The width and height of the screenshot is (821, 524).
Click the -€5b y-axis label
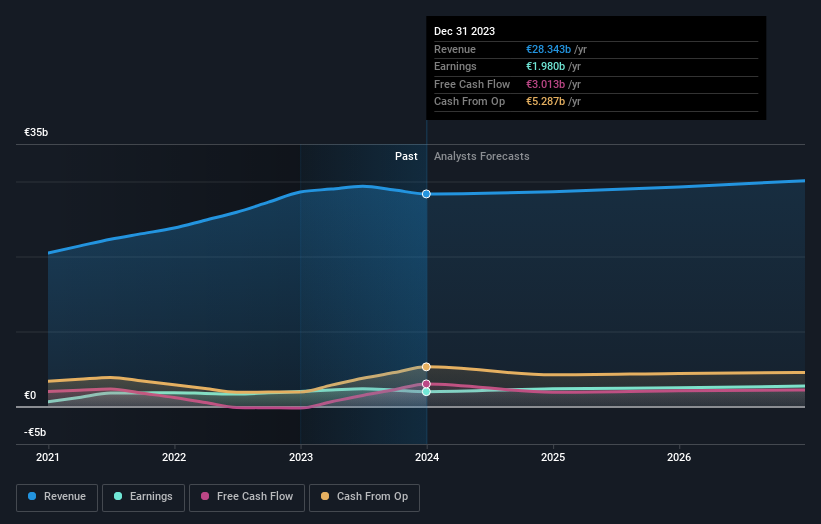point(35,432)
